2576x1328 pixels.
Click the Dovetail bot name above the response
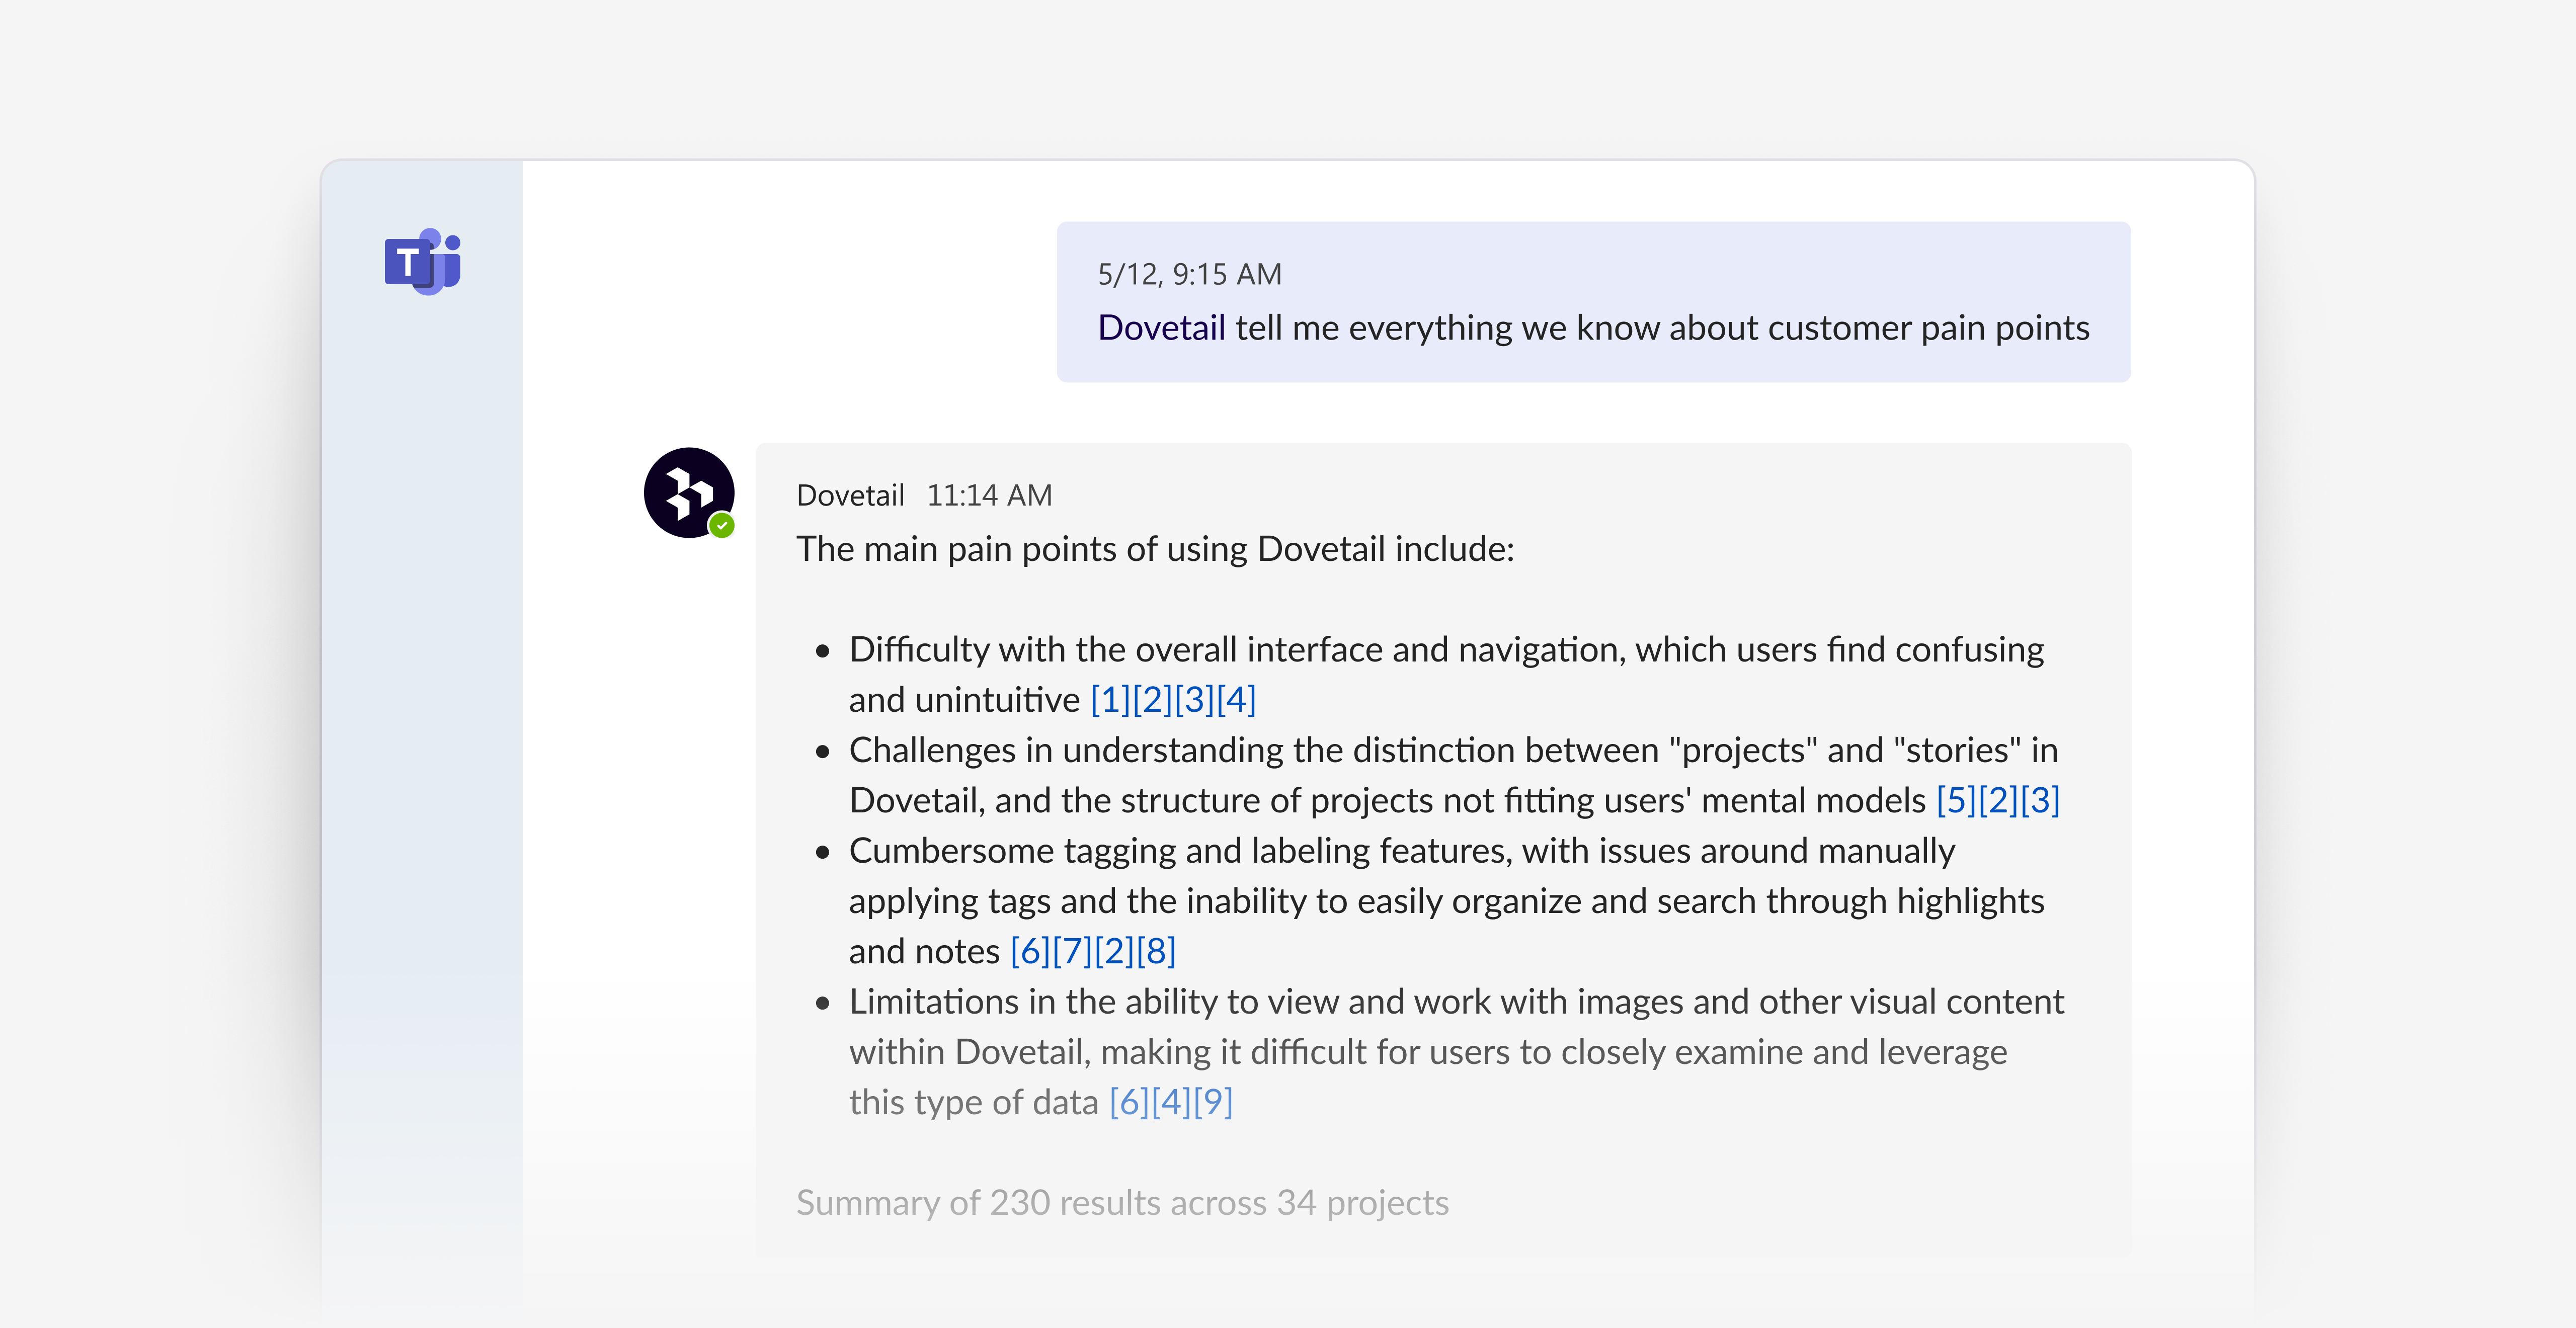pyautogui.click(x=851, y=494)
